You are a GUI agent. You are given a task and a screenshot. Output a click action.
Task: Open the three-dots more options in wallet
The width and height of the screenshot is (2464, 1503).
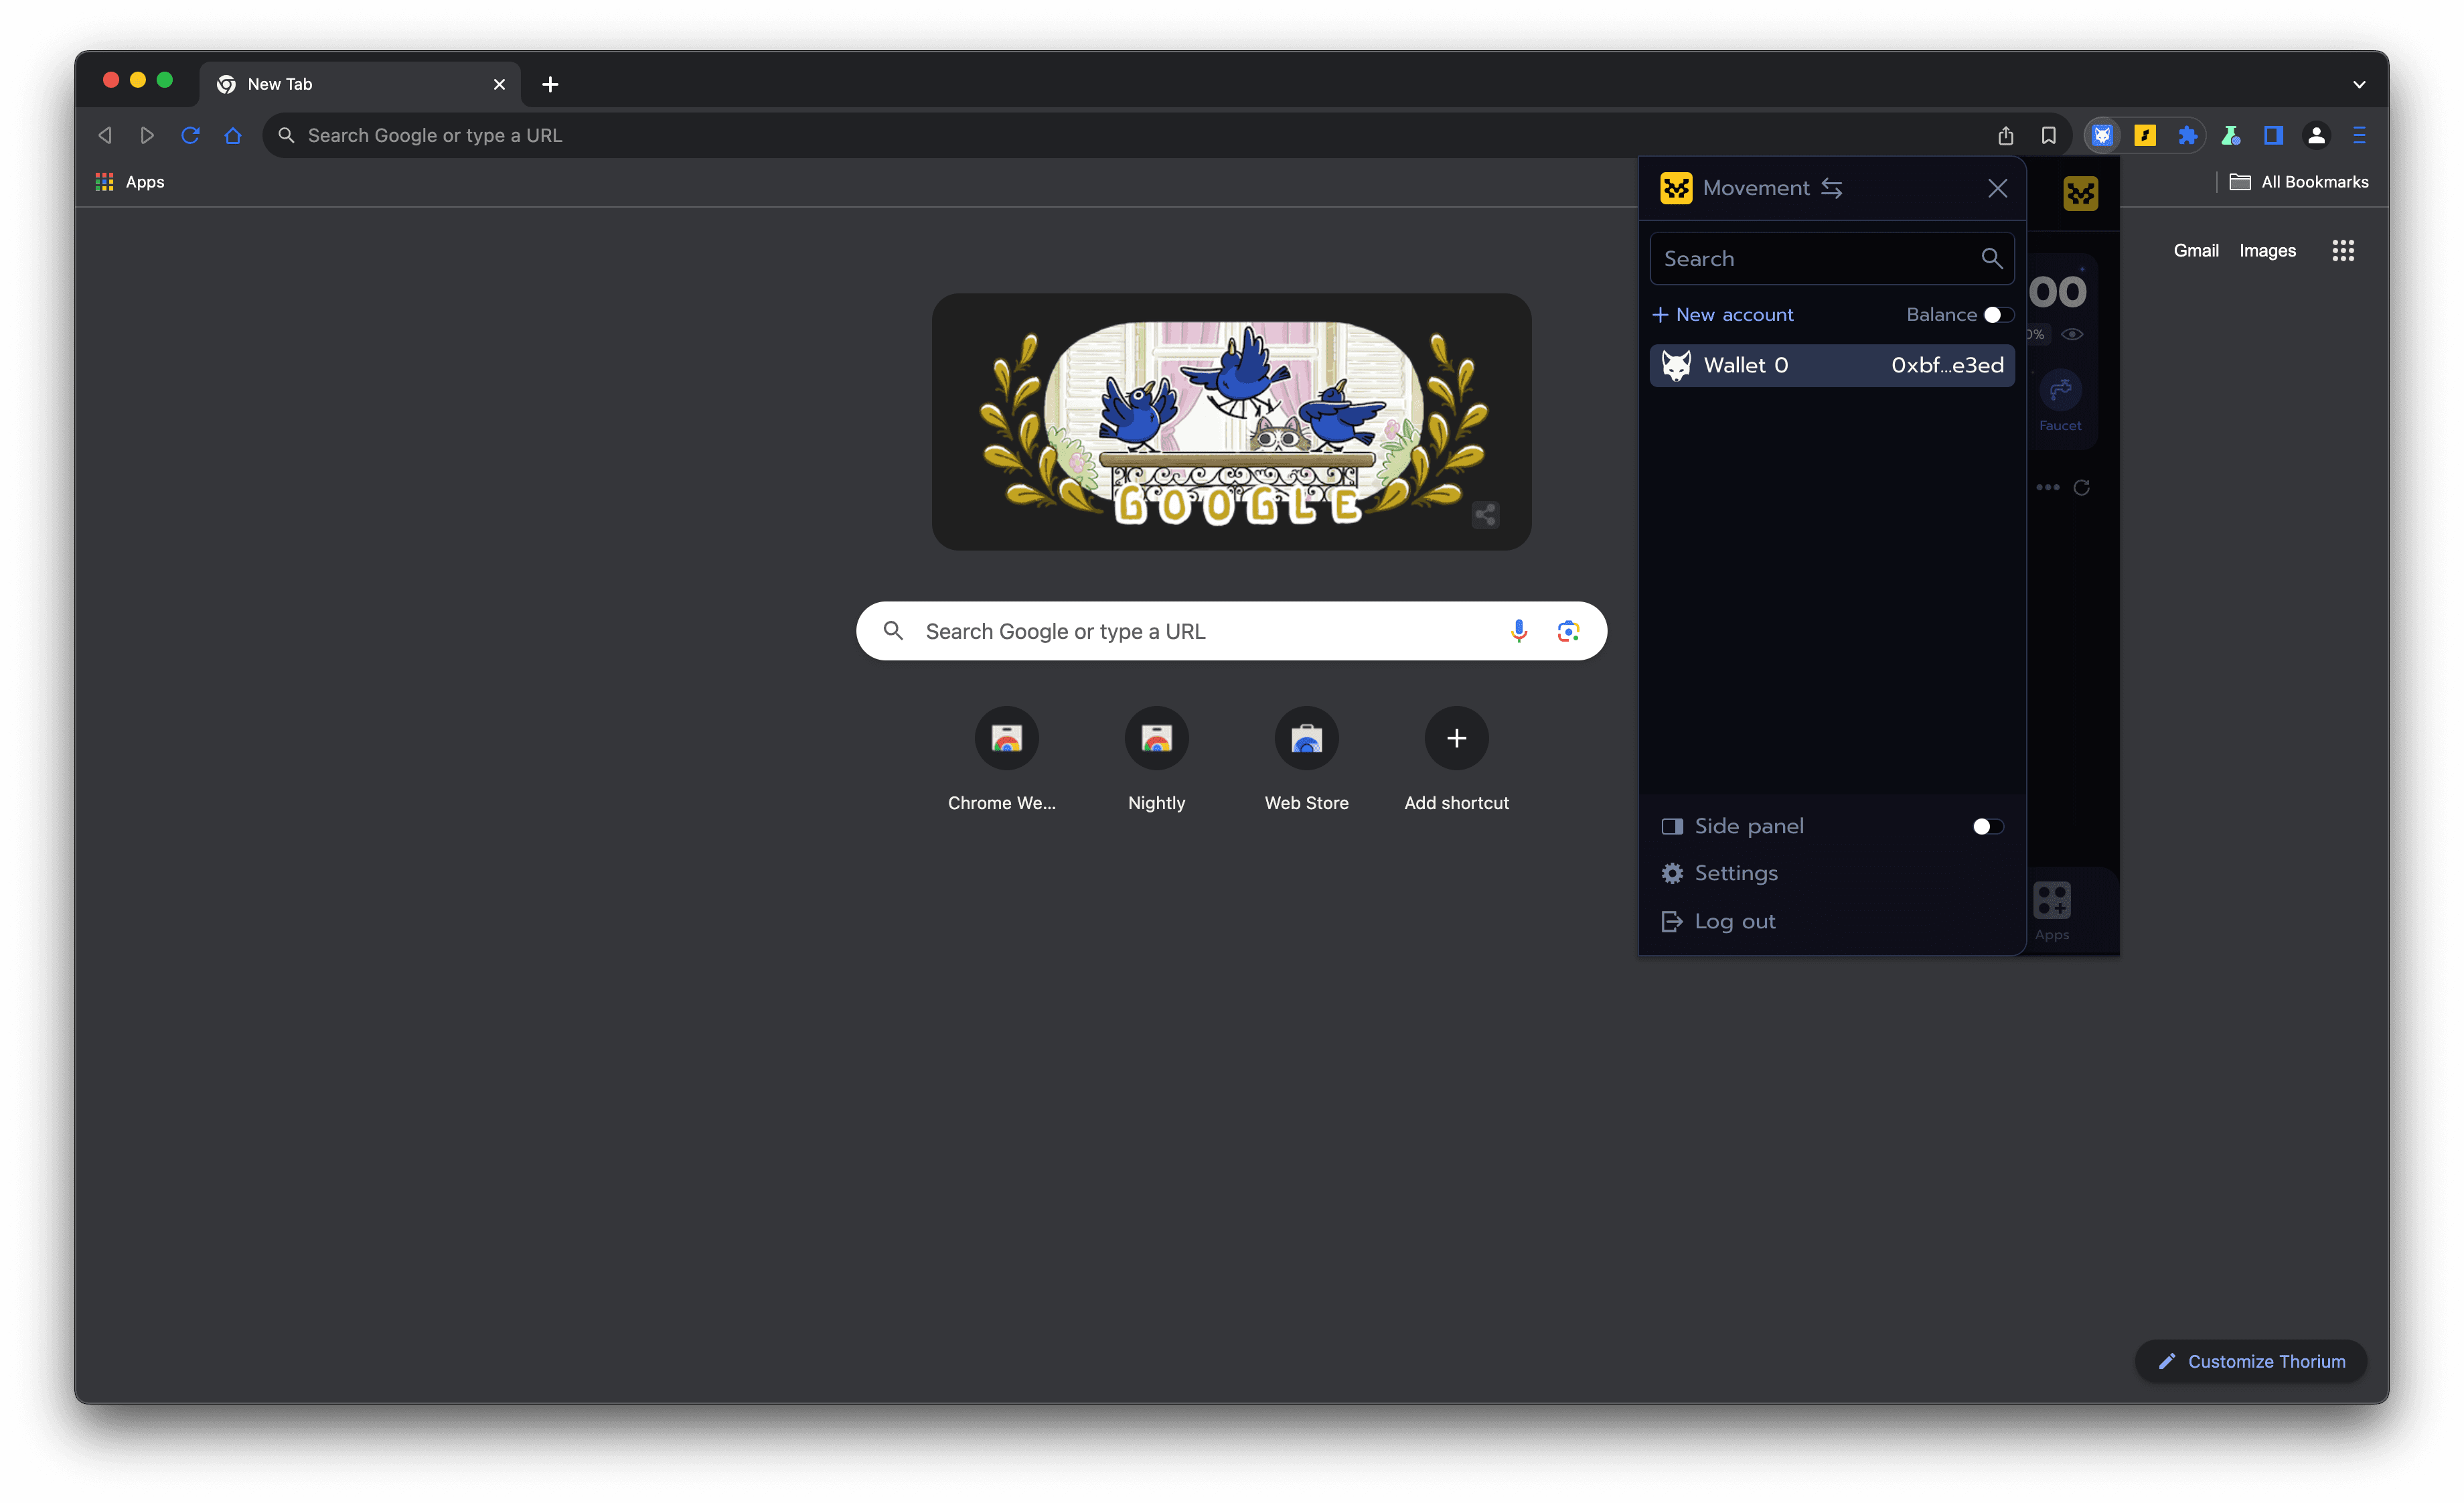(x=2047, y=487)
